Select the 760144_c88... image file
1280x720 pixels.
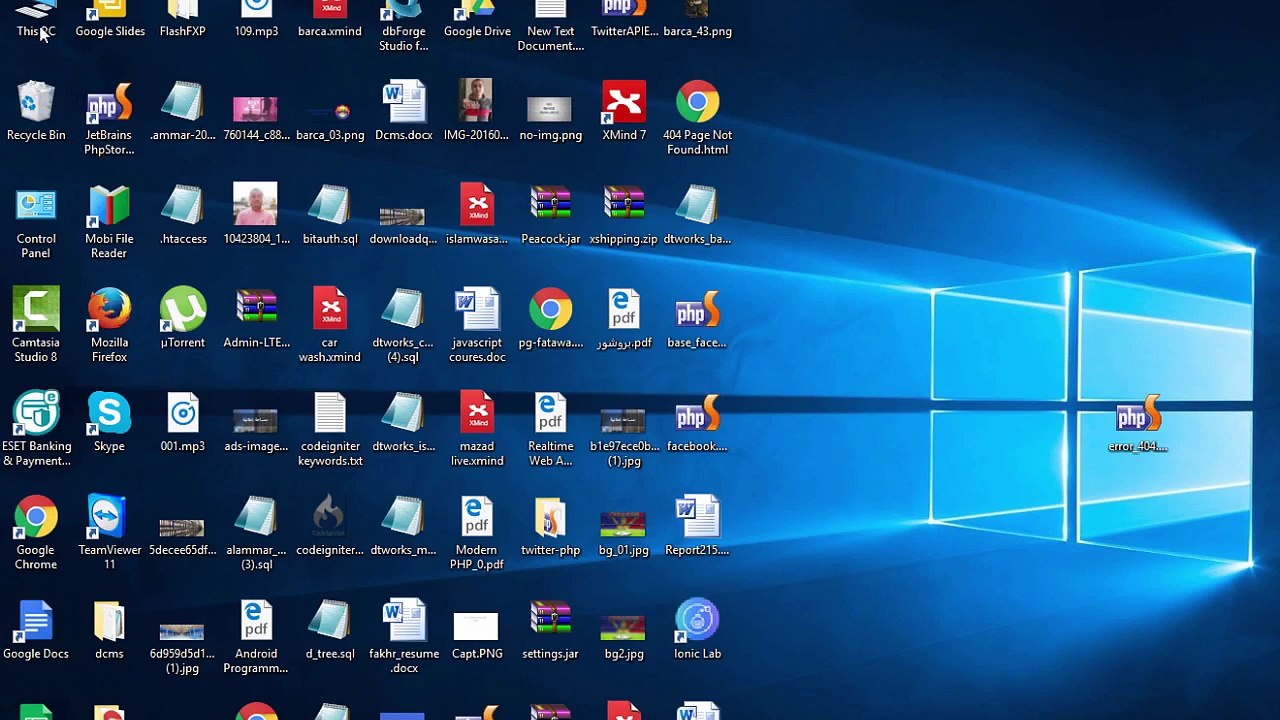(256, 111)
